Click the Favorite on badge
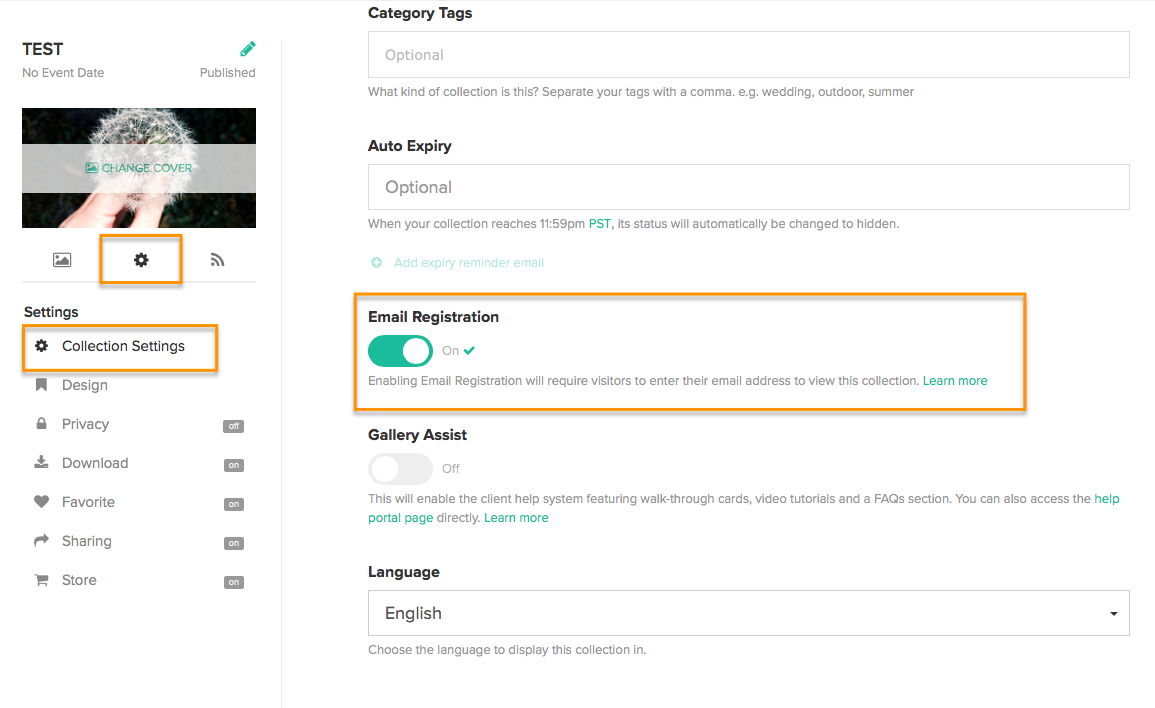Screen dimensions: 1155x708 pyautogui.click(x=234, y=504)
